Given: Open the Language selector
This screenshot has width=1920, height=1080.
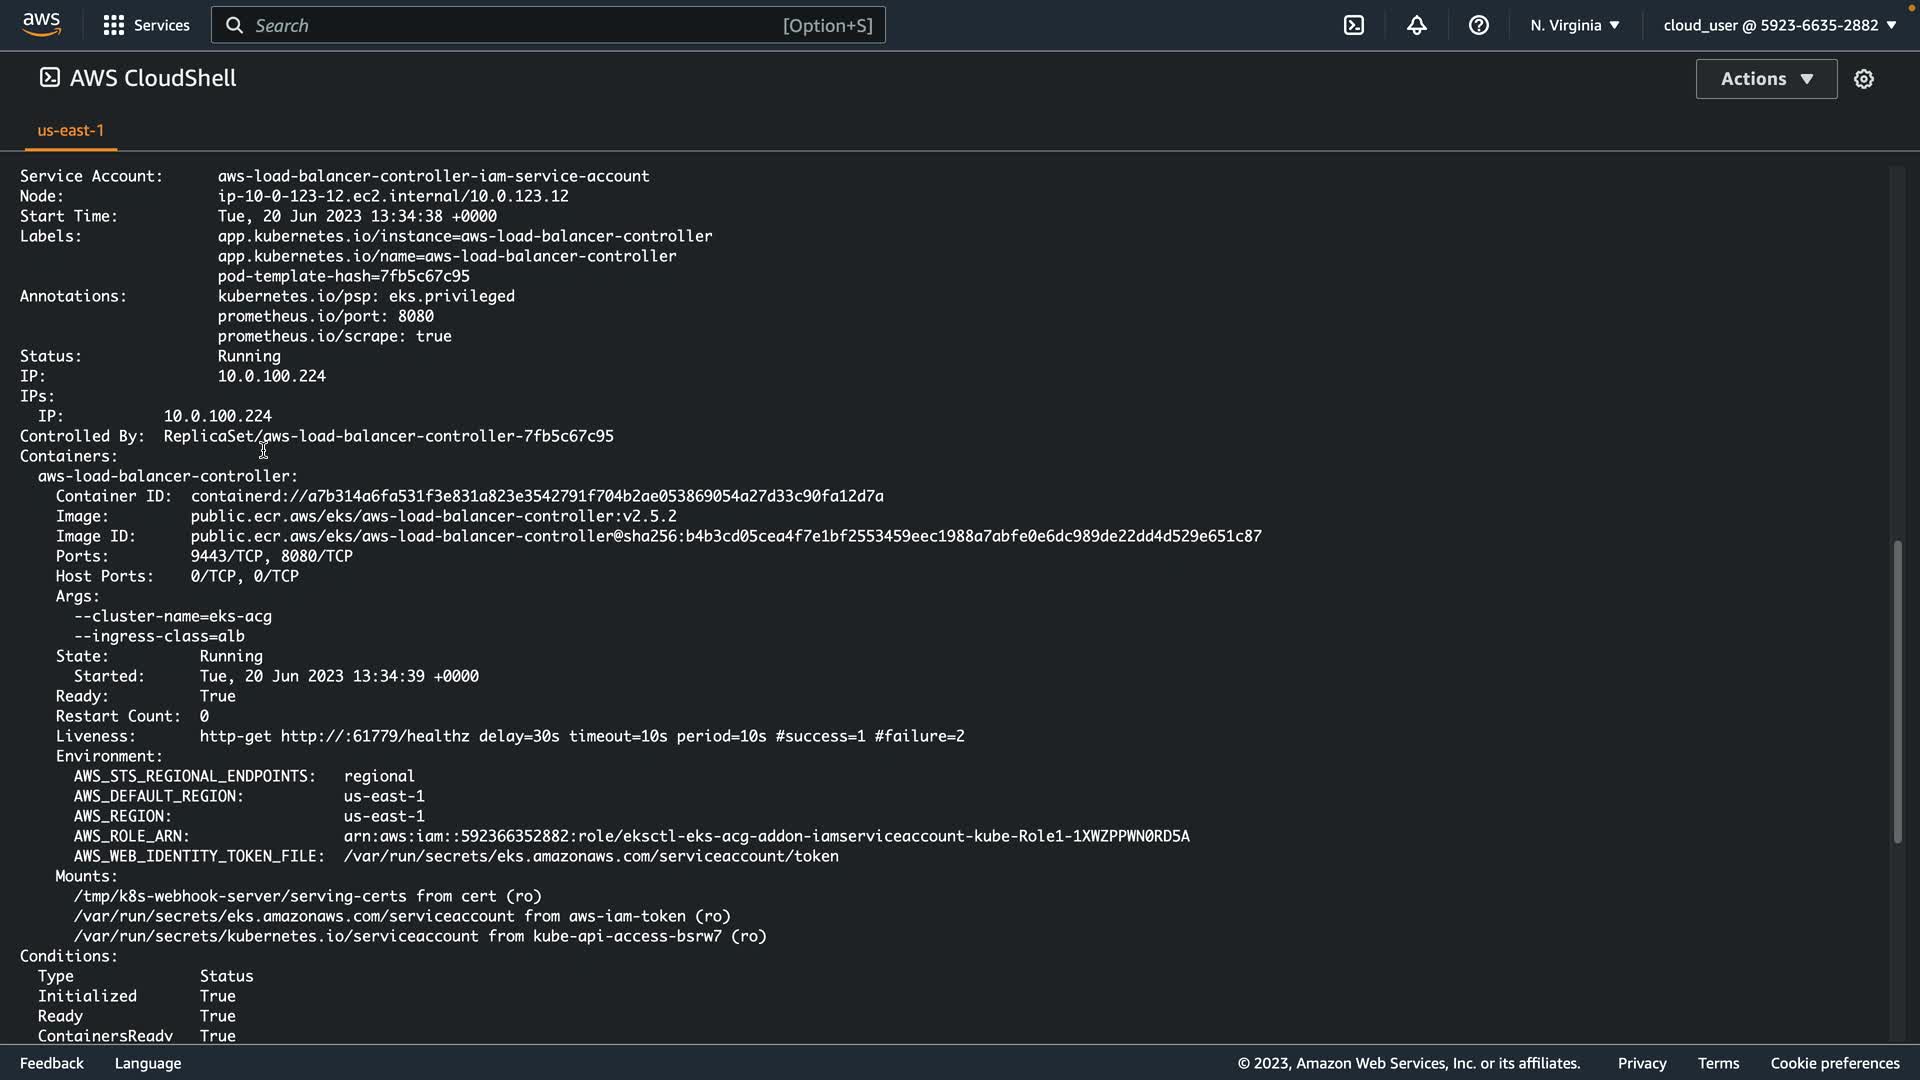Looking at the screenshot, I should [148, 1063].
